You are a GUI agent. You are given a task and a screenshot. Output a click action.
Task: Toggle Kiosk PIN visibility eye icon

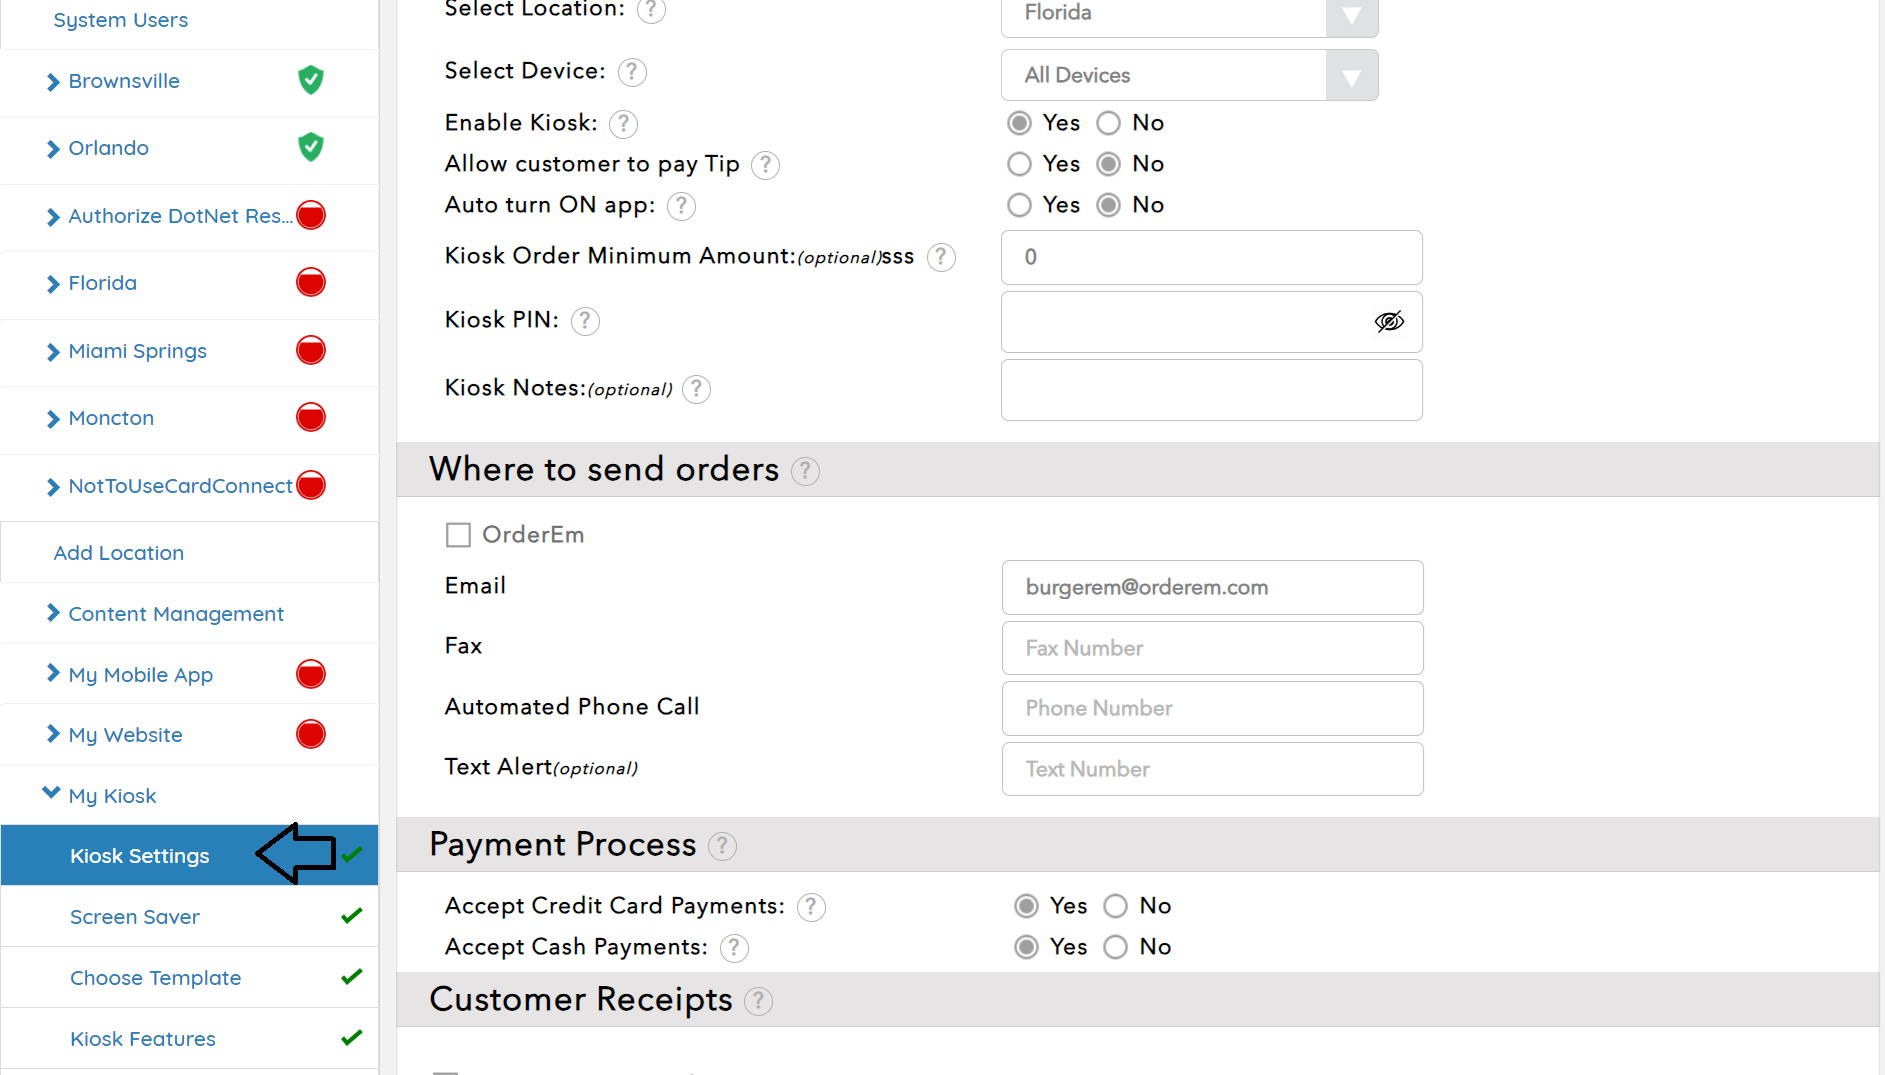1389,321
